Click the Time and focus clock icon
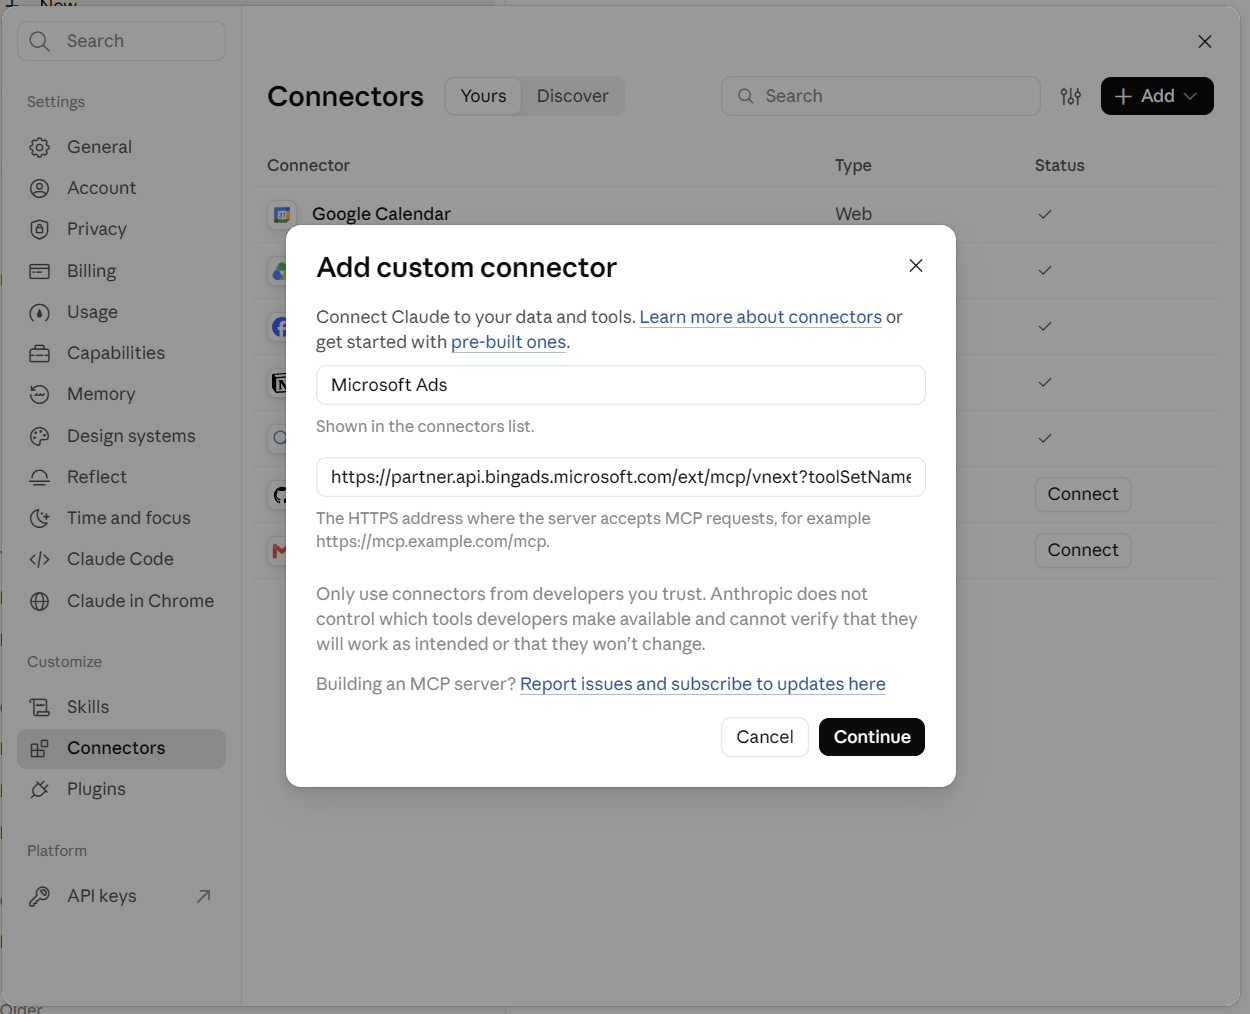 pos(39,518)
